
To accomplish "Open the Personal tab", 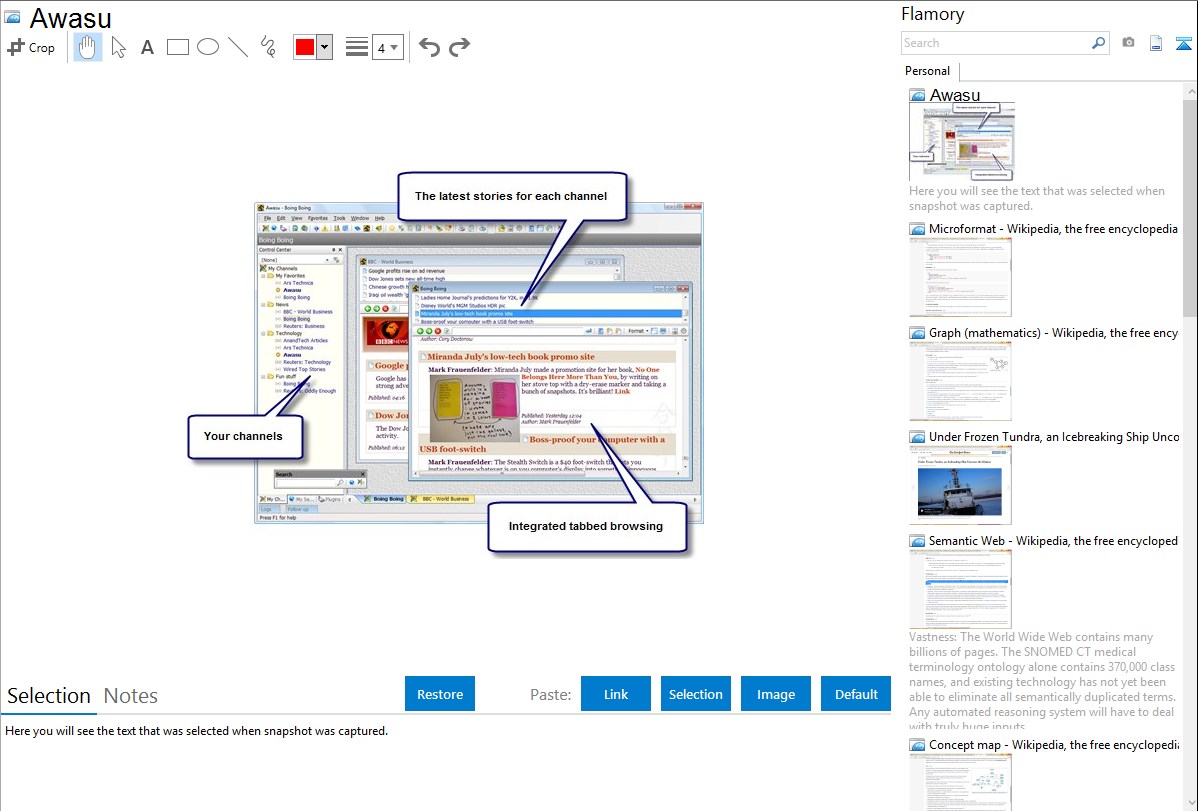I will click(928, 70).
